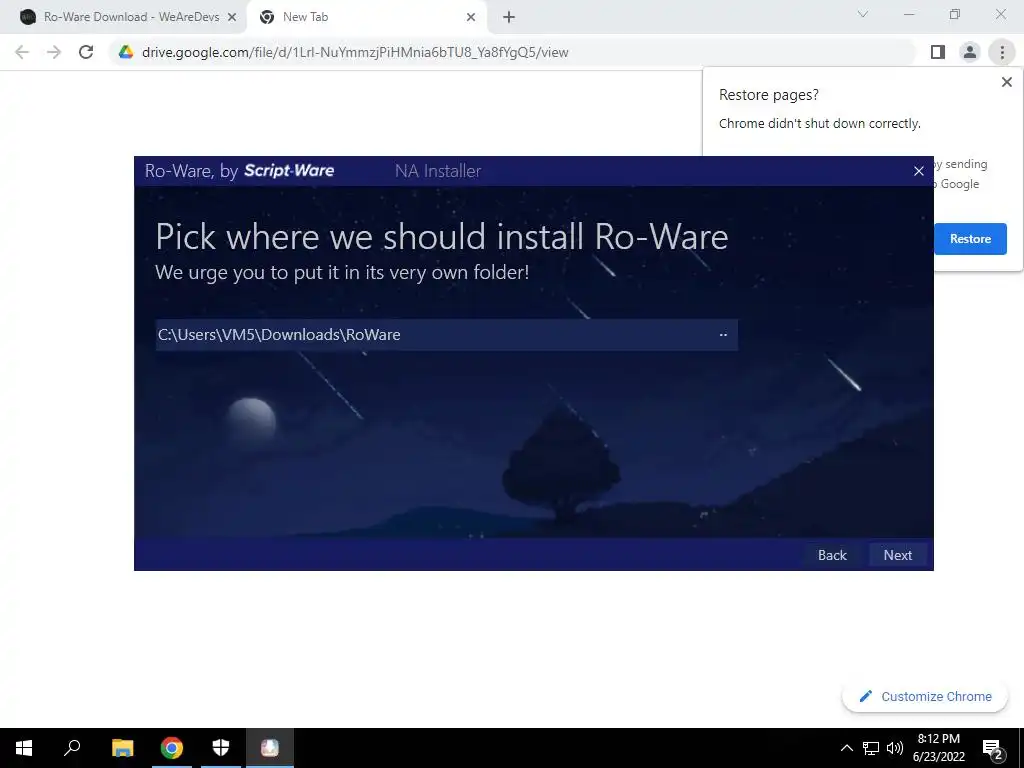Toggle Chrome side panel icon

938,52
